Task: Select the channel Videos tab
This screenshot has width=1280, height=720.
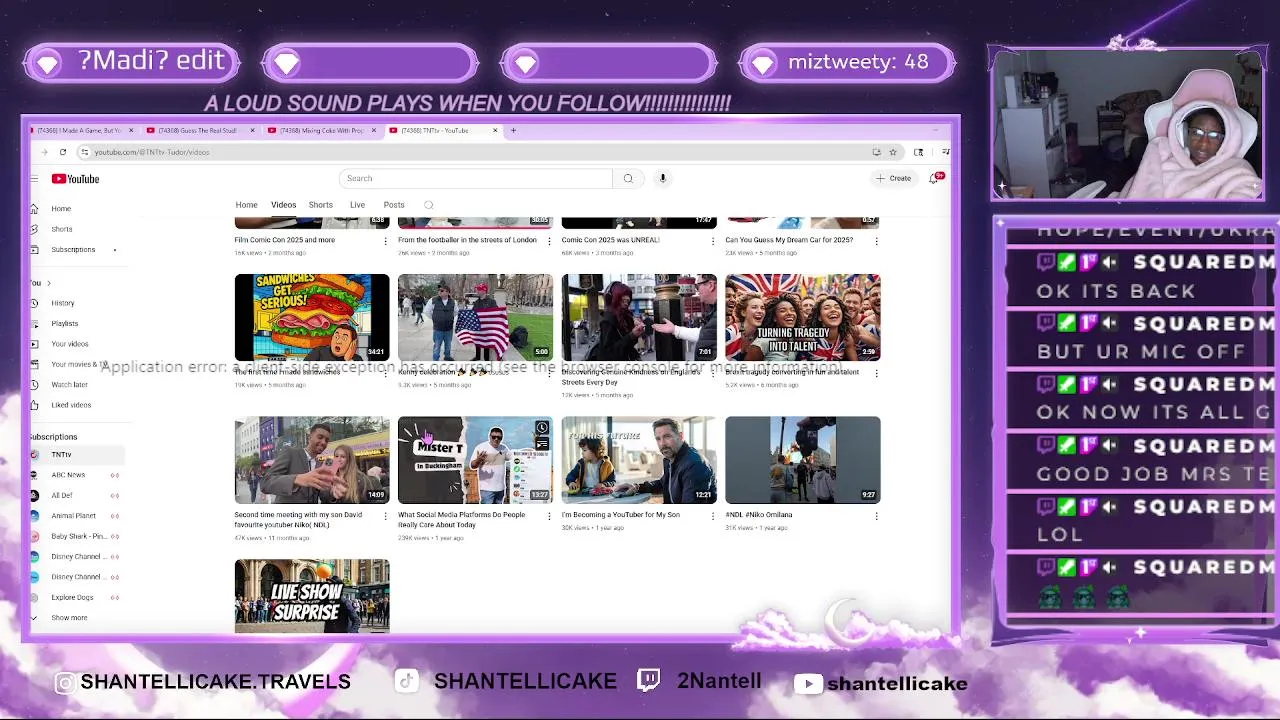Action: (283, 205)
